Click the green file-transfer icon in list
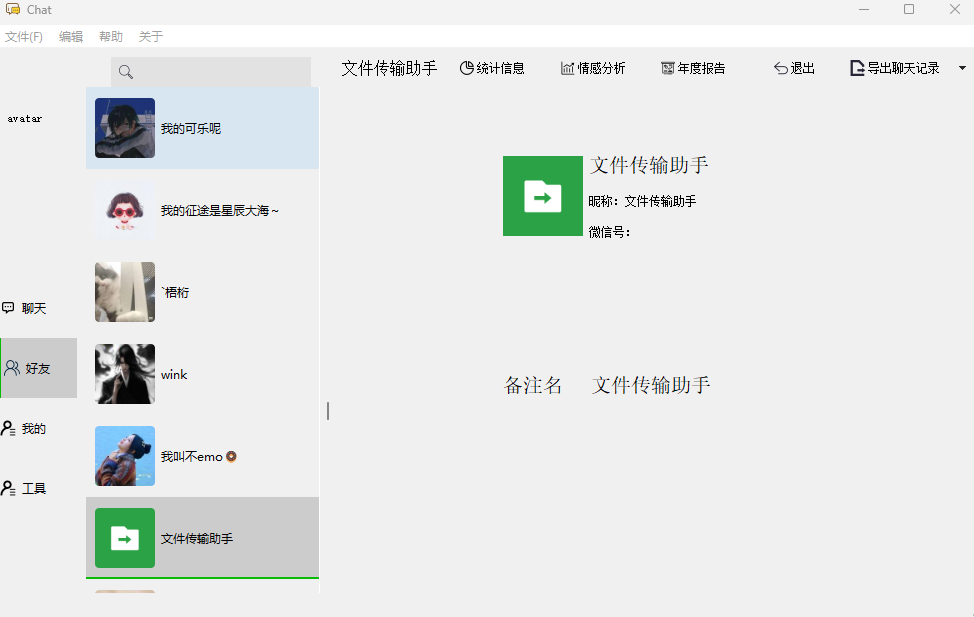This screenshot has width=974, height=617. coord(125,538)
